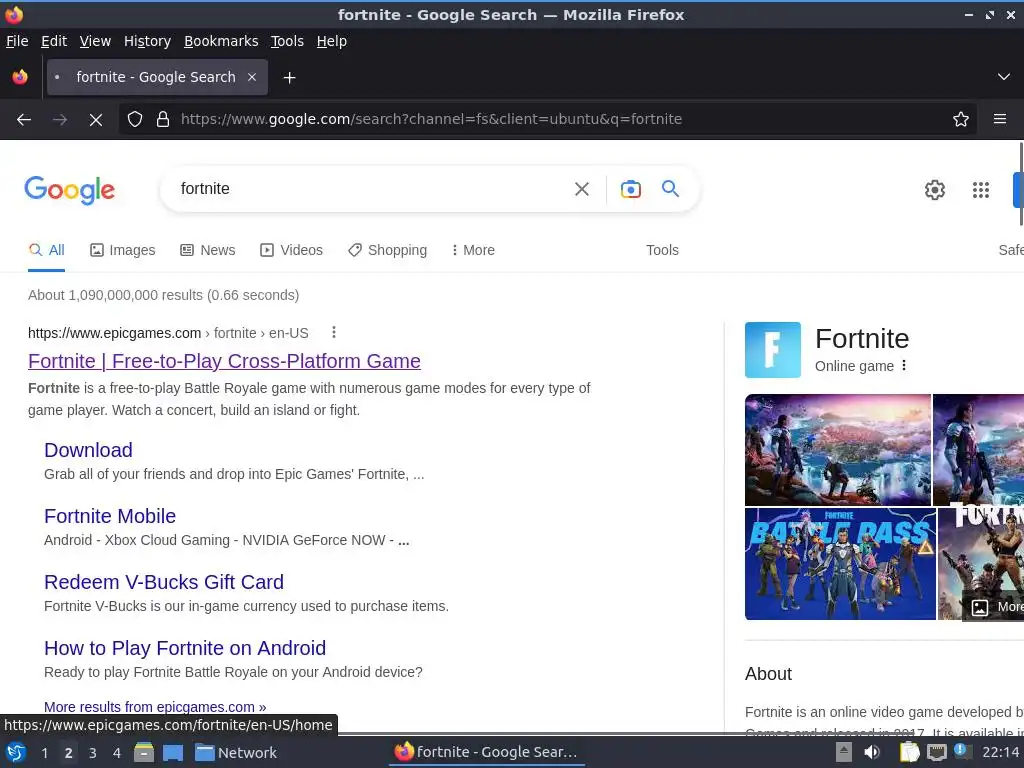Switch to the Shopping results tab
1024x768 pixels.
tap(387, 250)
